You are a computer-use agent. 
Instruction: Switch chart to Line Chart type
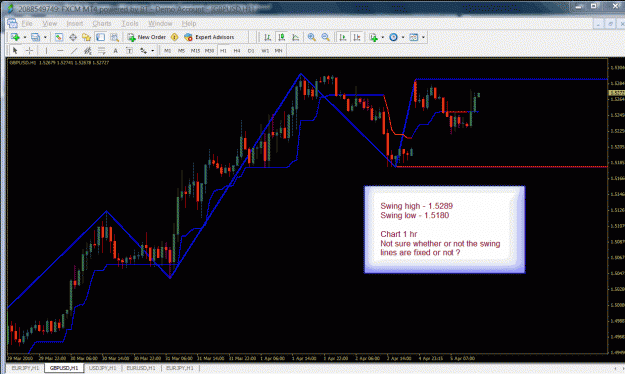[x=295, y=37]
